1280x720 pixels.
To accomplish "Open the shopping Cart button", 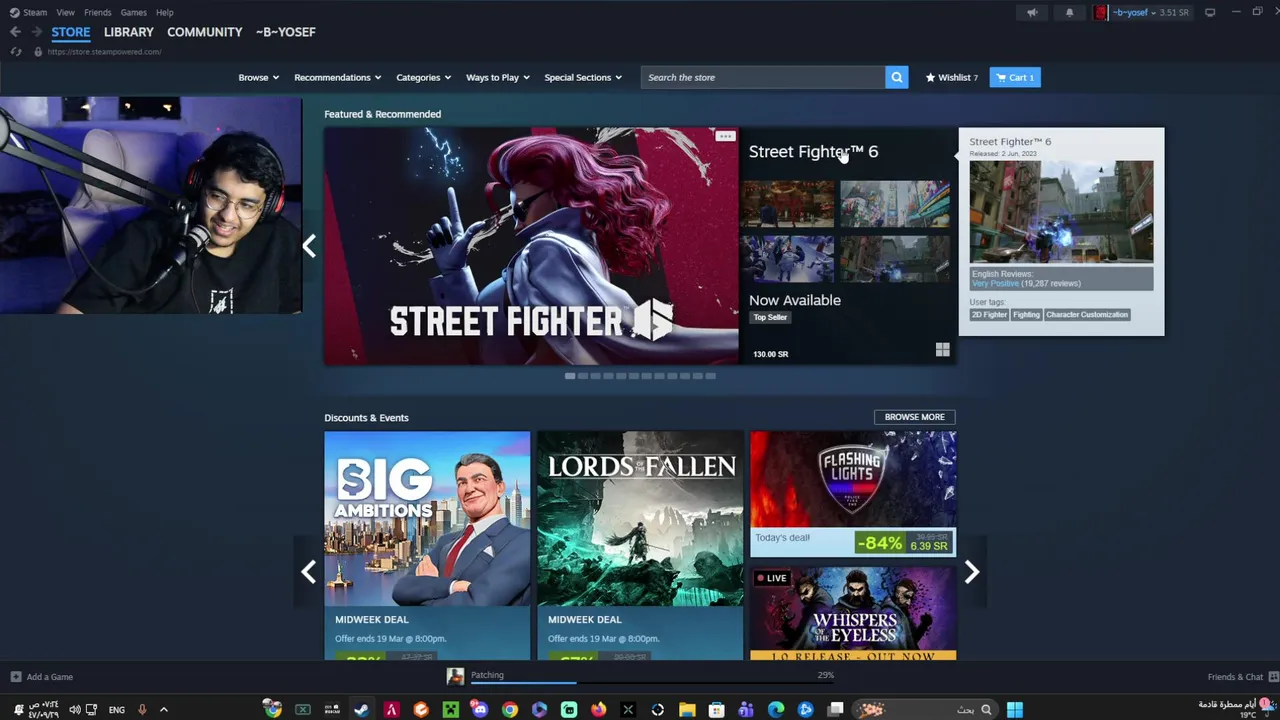I will point(1015,77).
